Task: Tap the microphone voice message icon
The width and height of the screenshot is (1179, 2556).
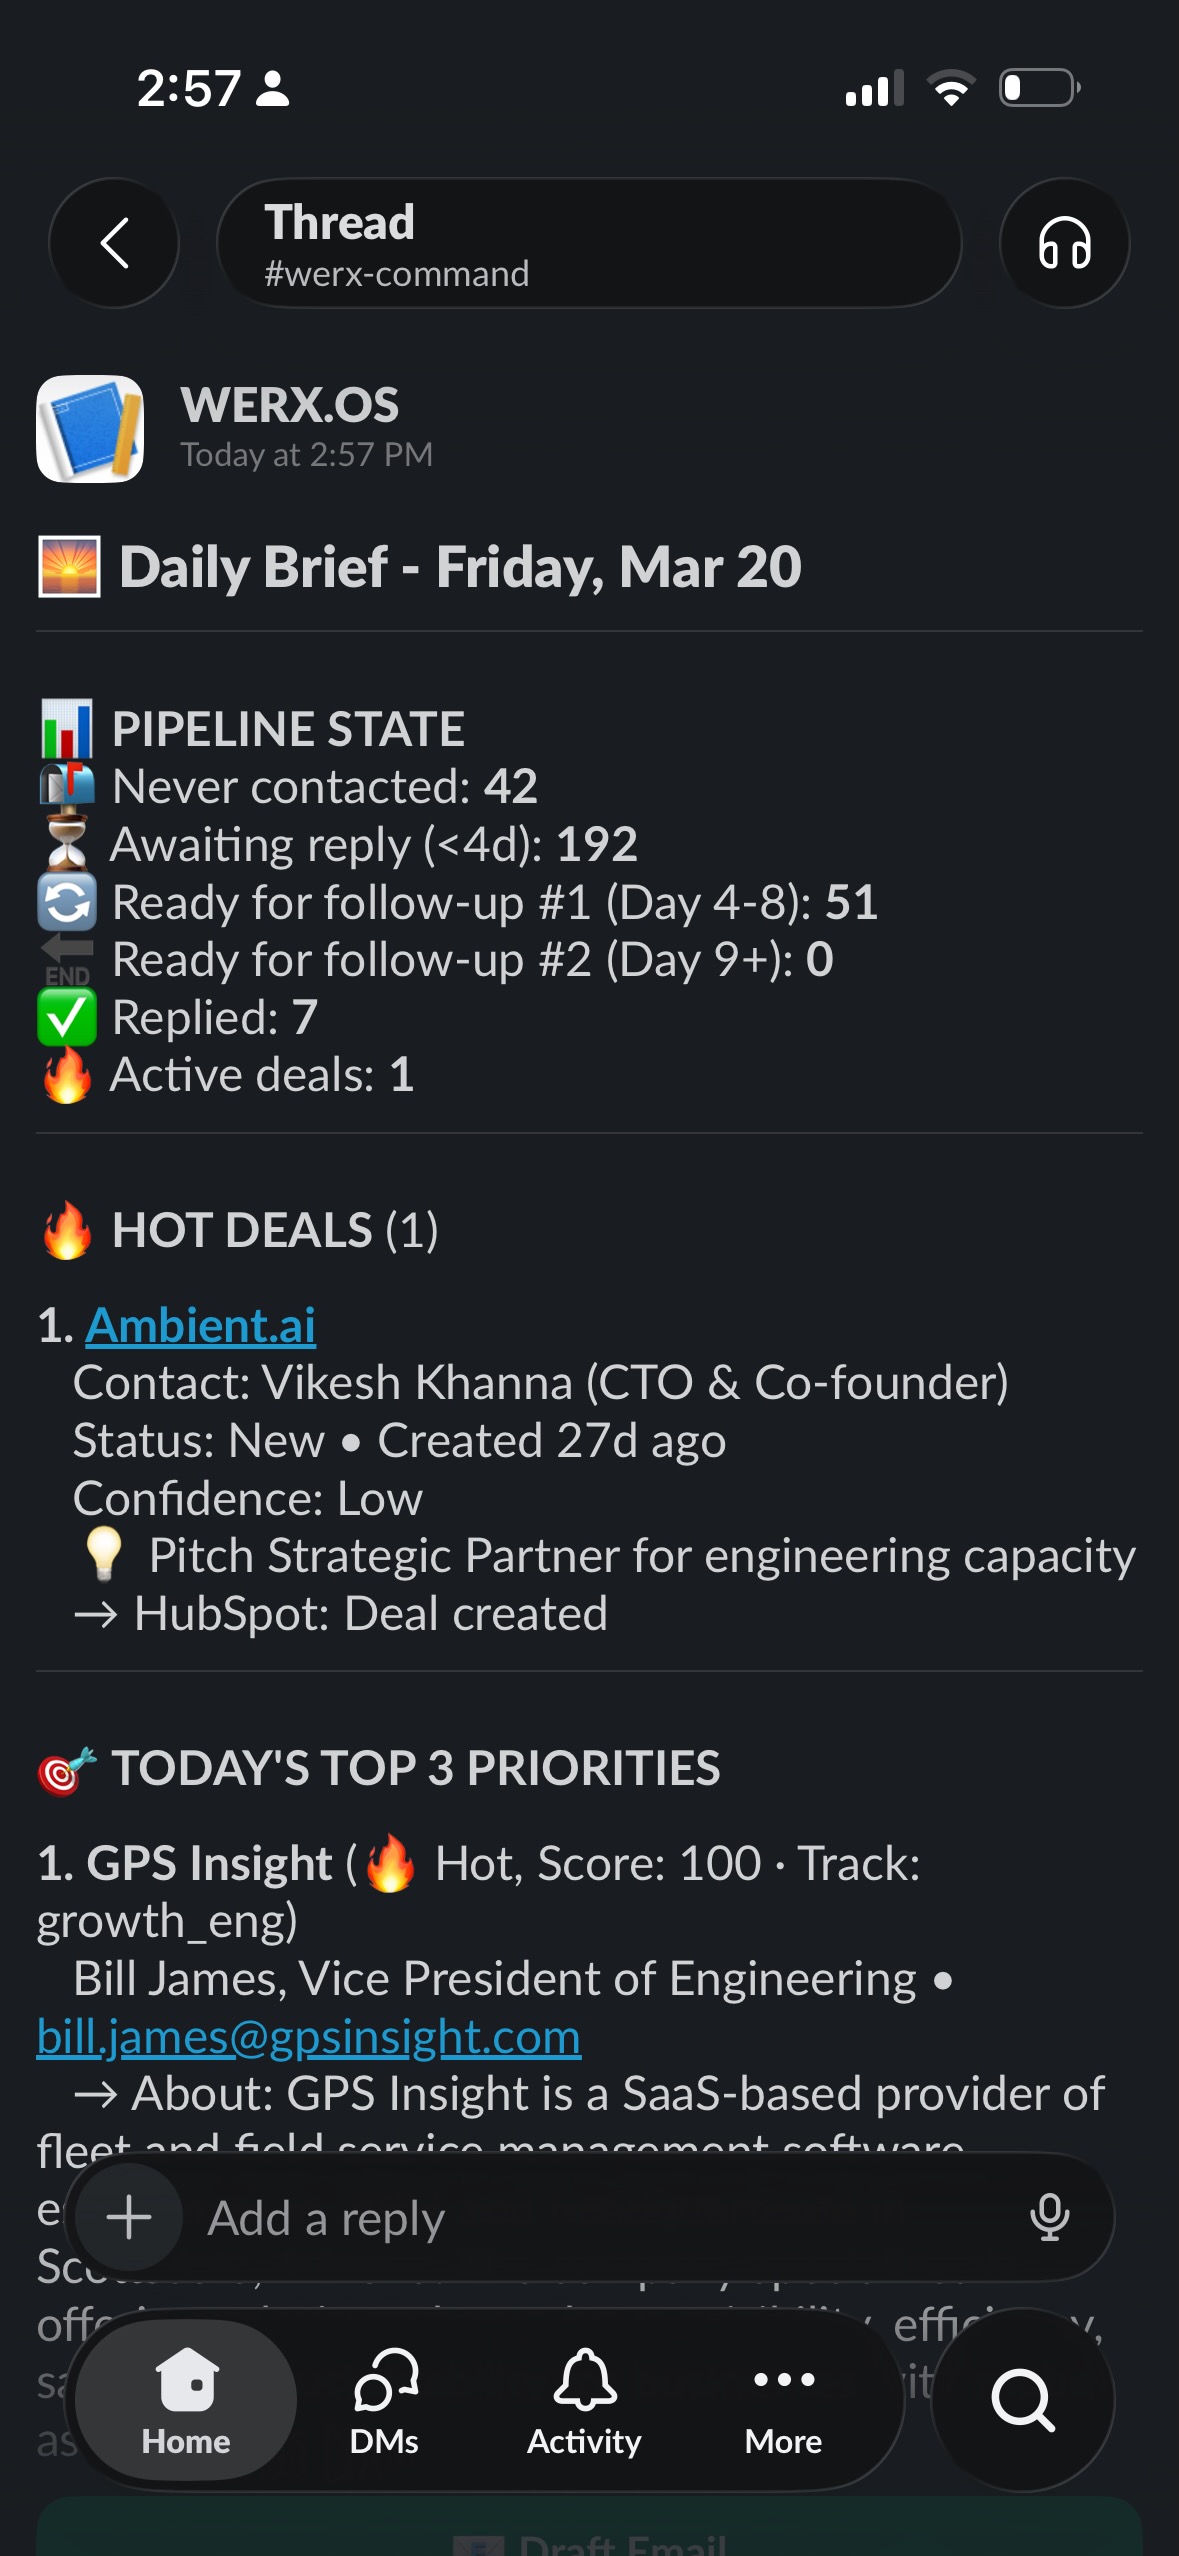Action: tap(1049, 2217)
